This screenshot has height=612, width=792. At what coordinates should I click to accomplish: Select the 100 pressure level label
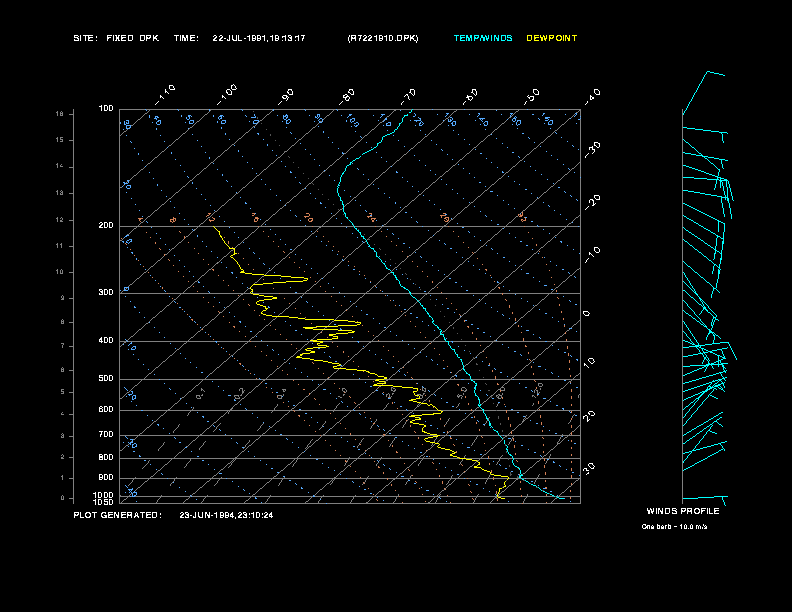tap(106, 108)
